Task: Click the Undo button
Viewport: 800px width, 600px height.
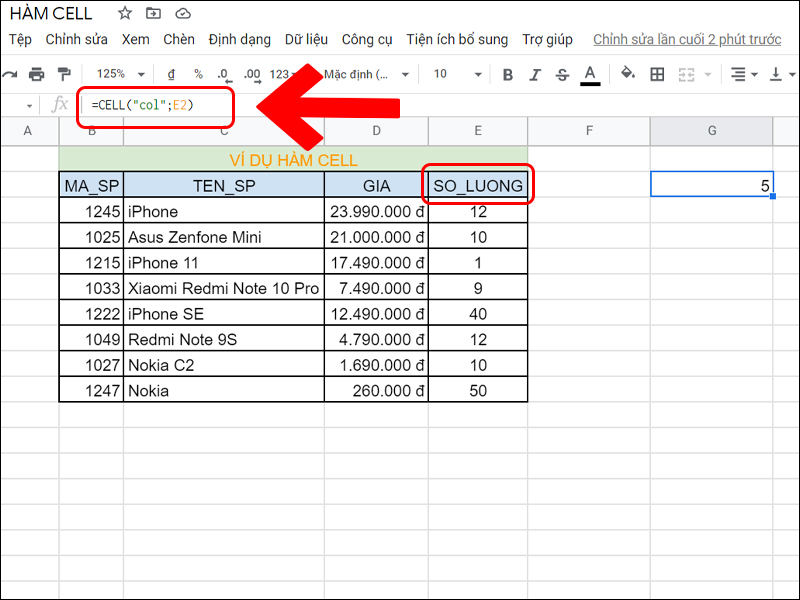Action: [10, 74]
